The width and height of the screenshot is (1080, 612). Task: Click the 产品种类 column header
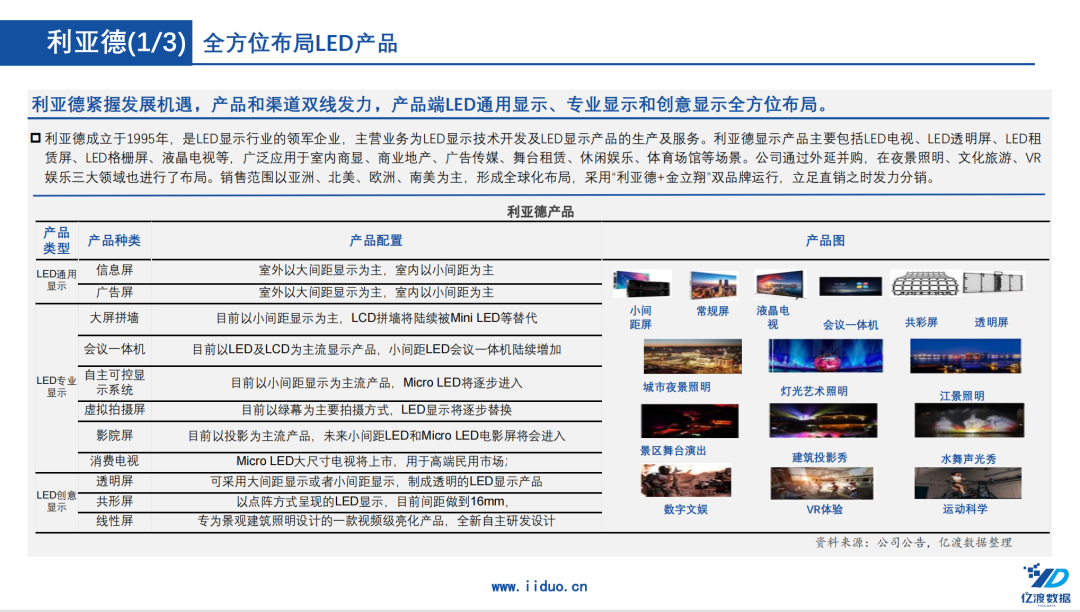click(x=114, y=240)
